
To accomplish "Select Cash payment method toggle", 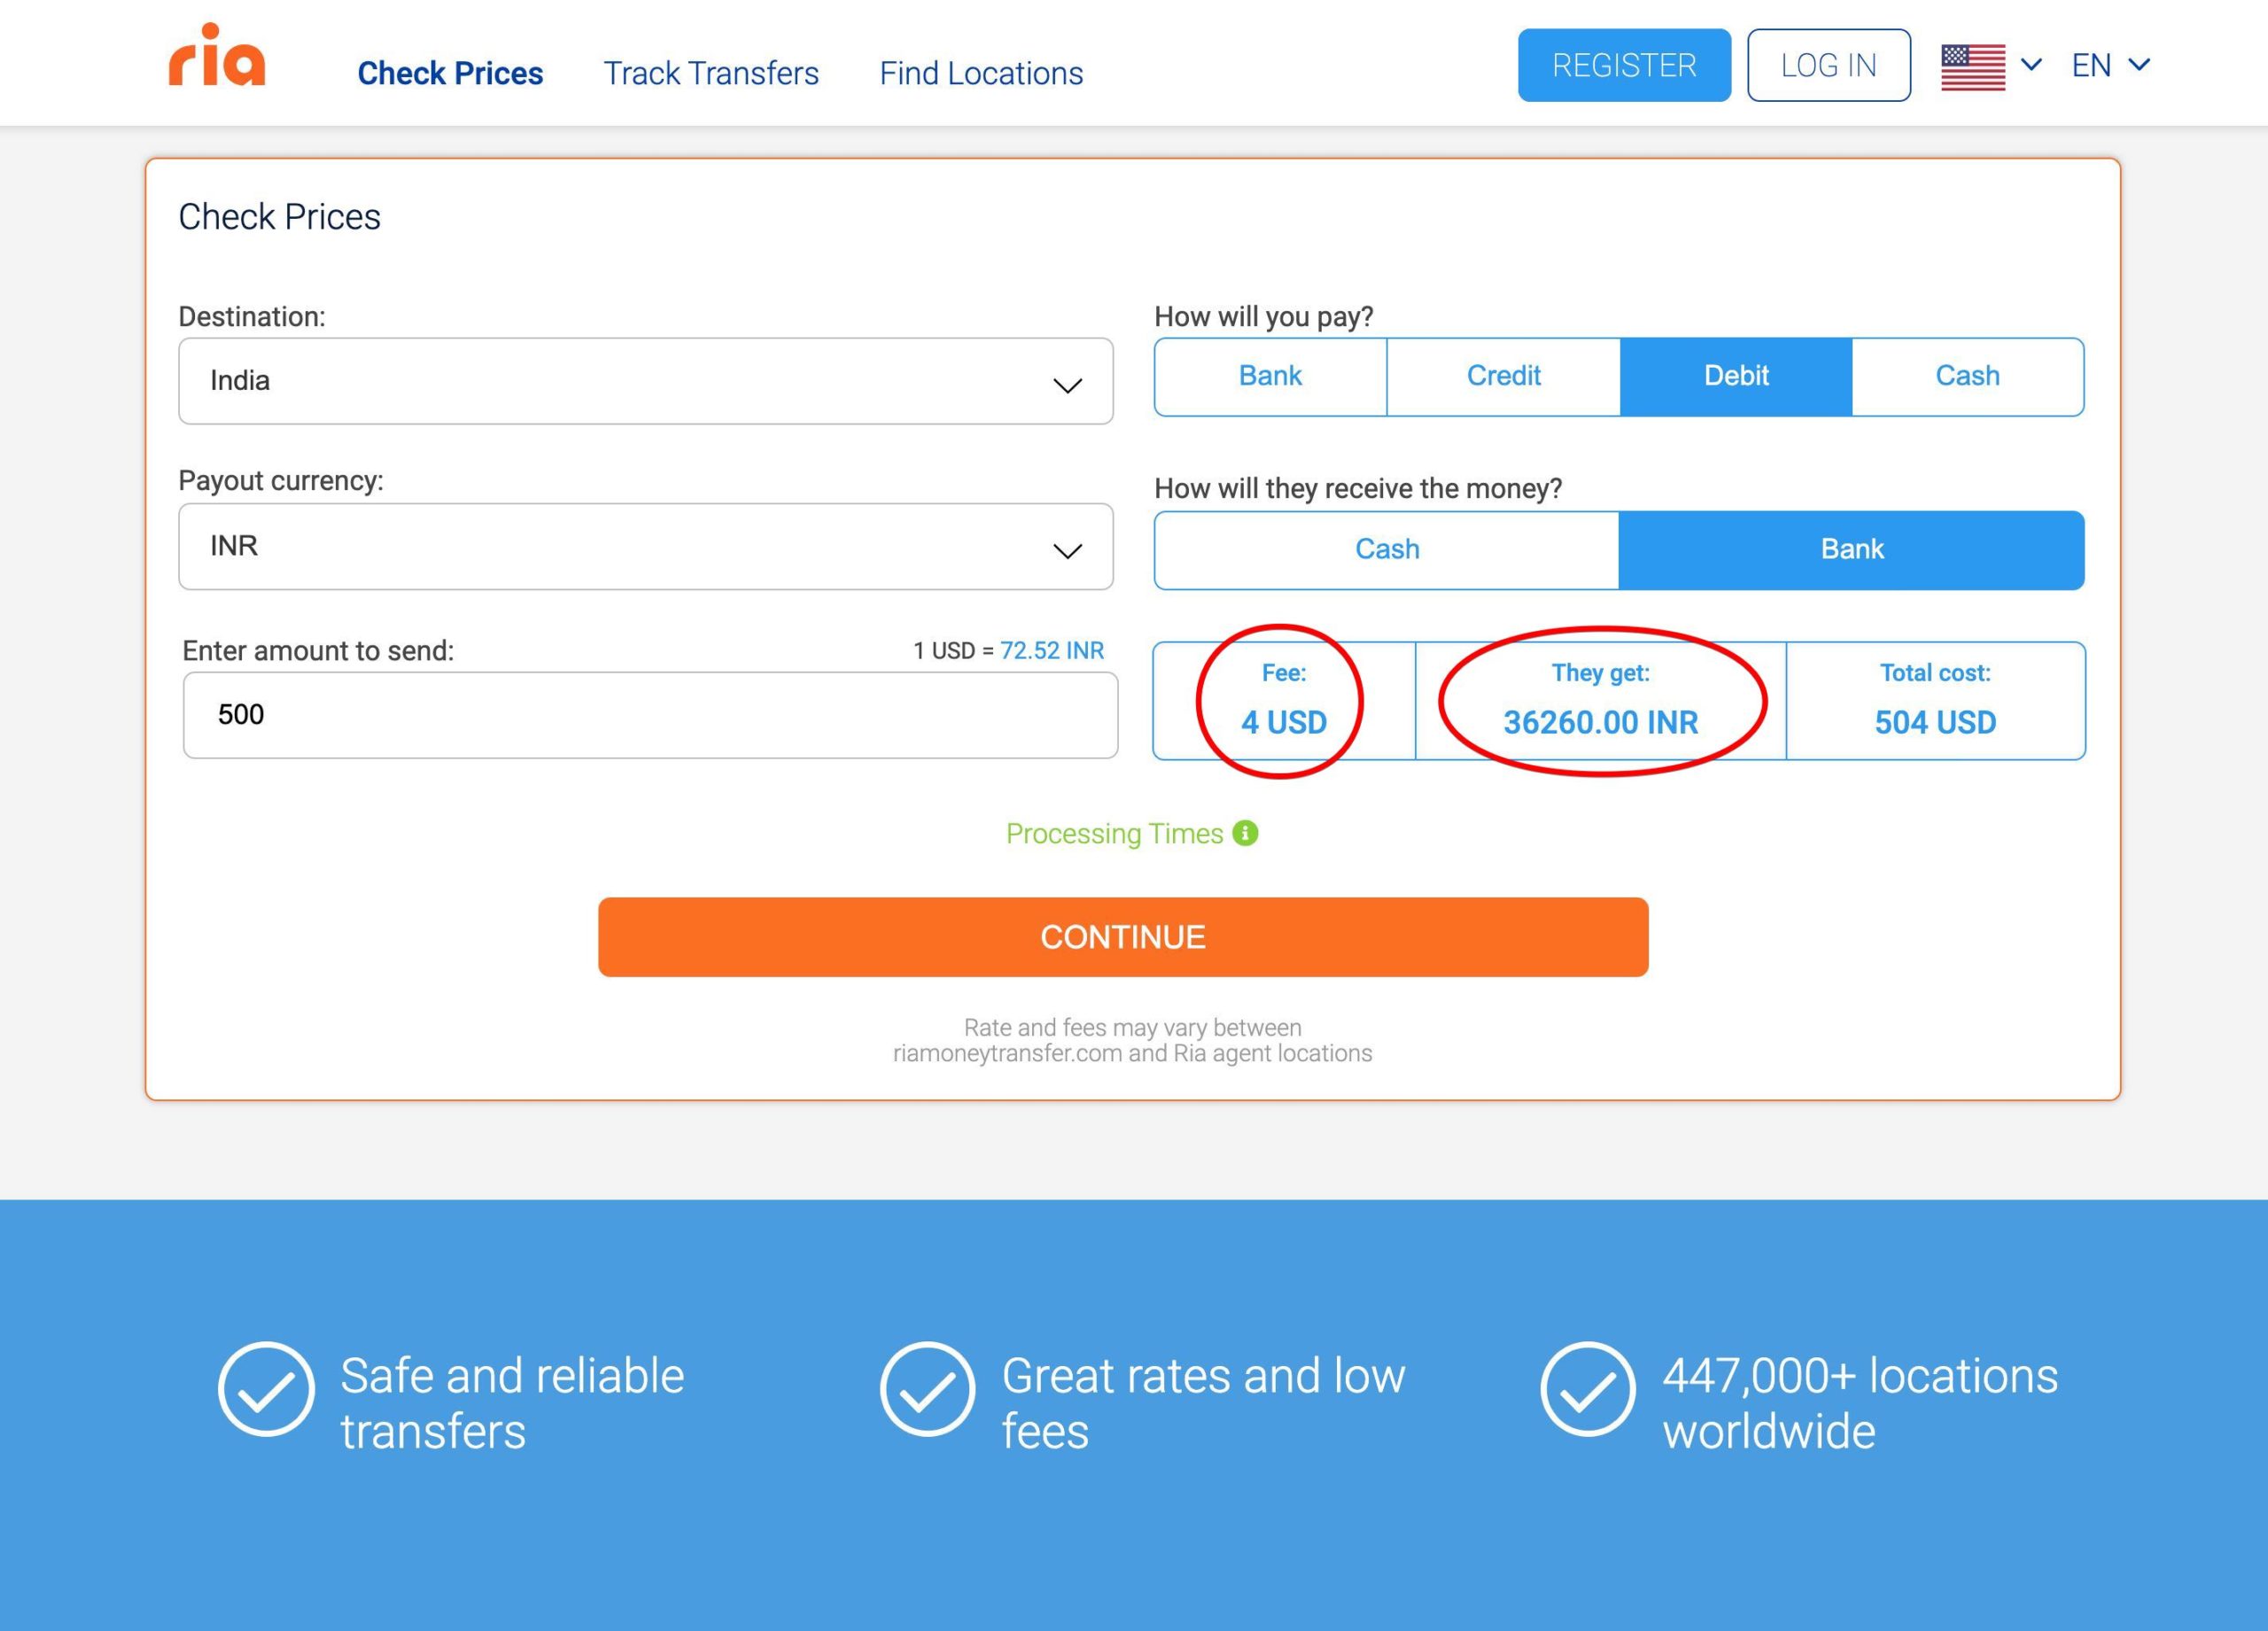I will coord(1965,375).
